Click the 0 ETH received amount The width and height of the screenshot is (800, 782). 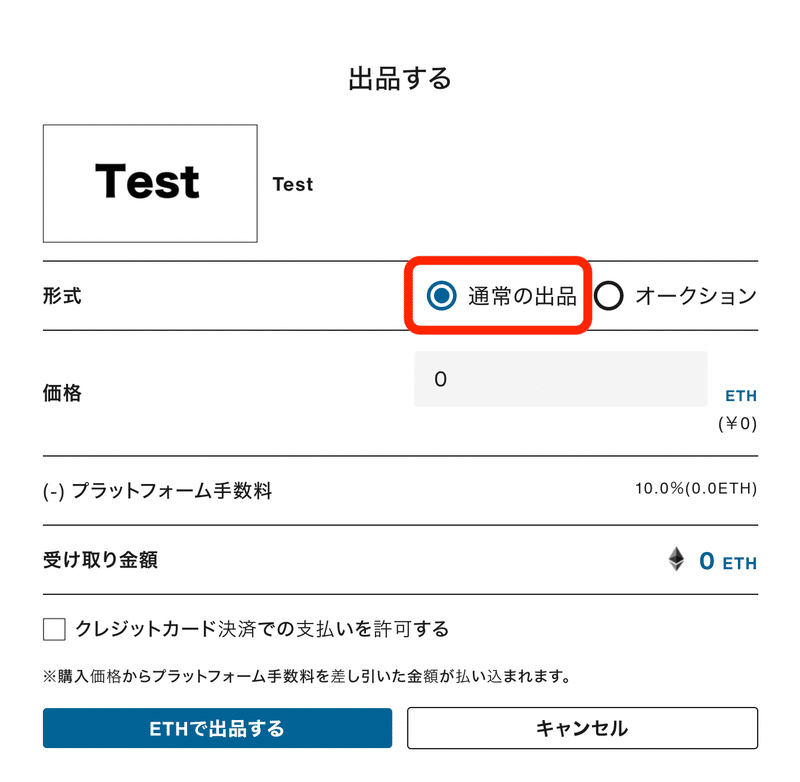[728, 562]
